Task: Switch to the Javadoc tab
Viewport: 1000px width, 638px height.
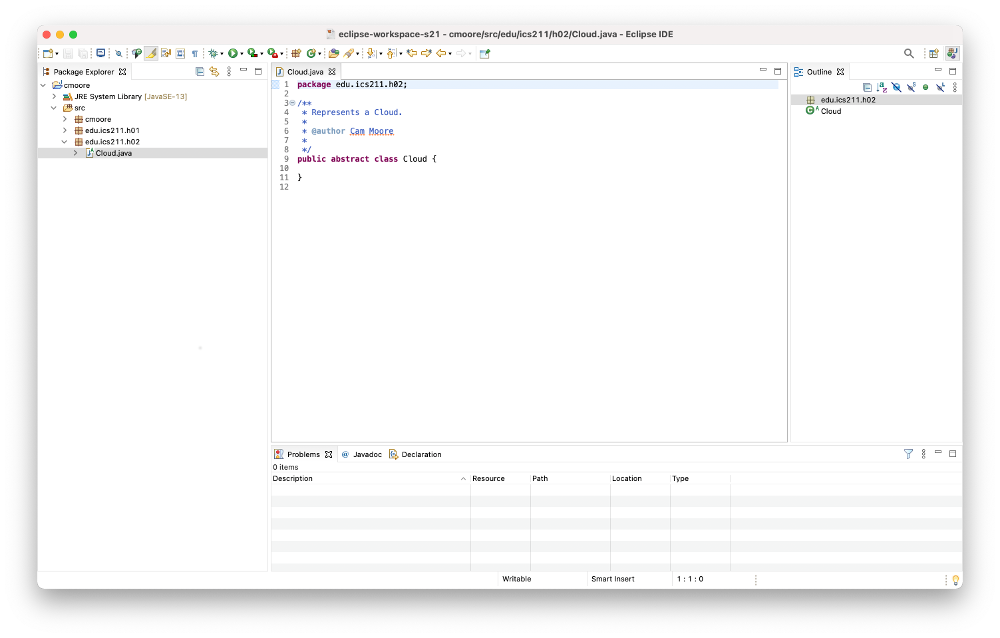Action: [x=366, y=454]
